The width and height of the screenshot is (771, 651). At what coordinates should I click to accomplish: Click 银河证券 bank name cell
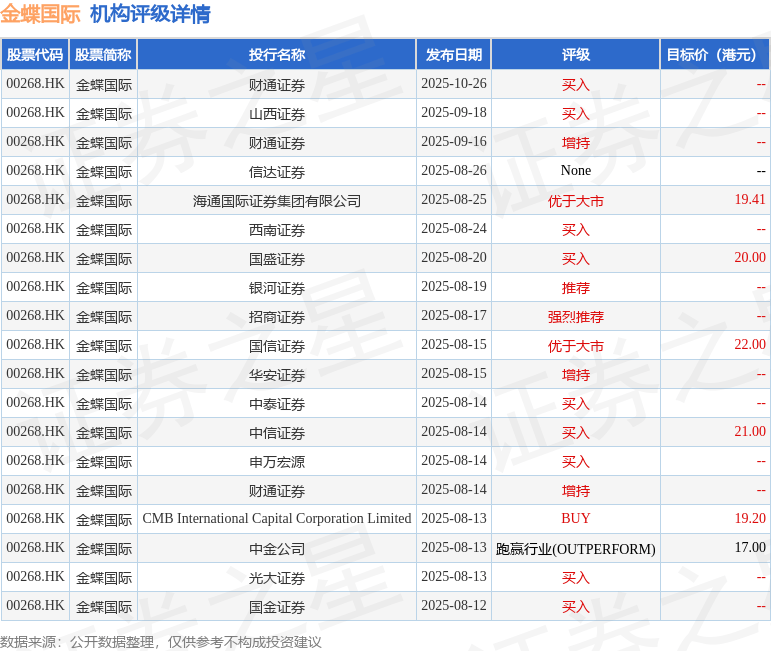277,288
